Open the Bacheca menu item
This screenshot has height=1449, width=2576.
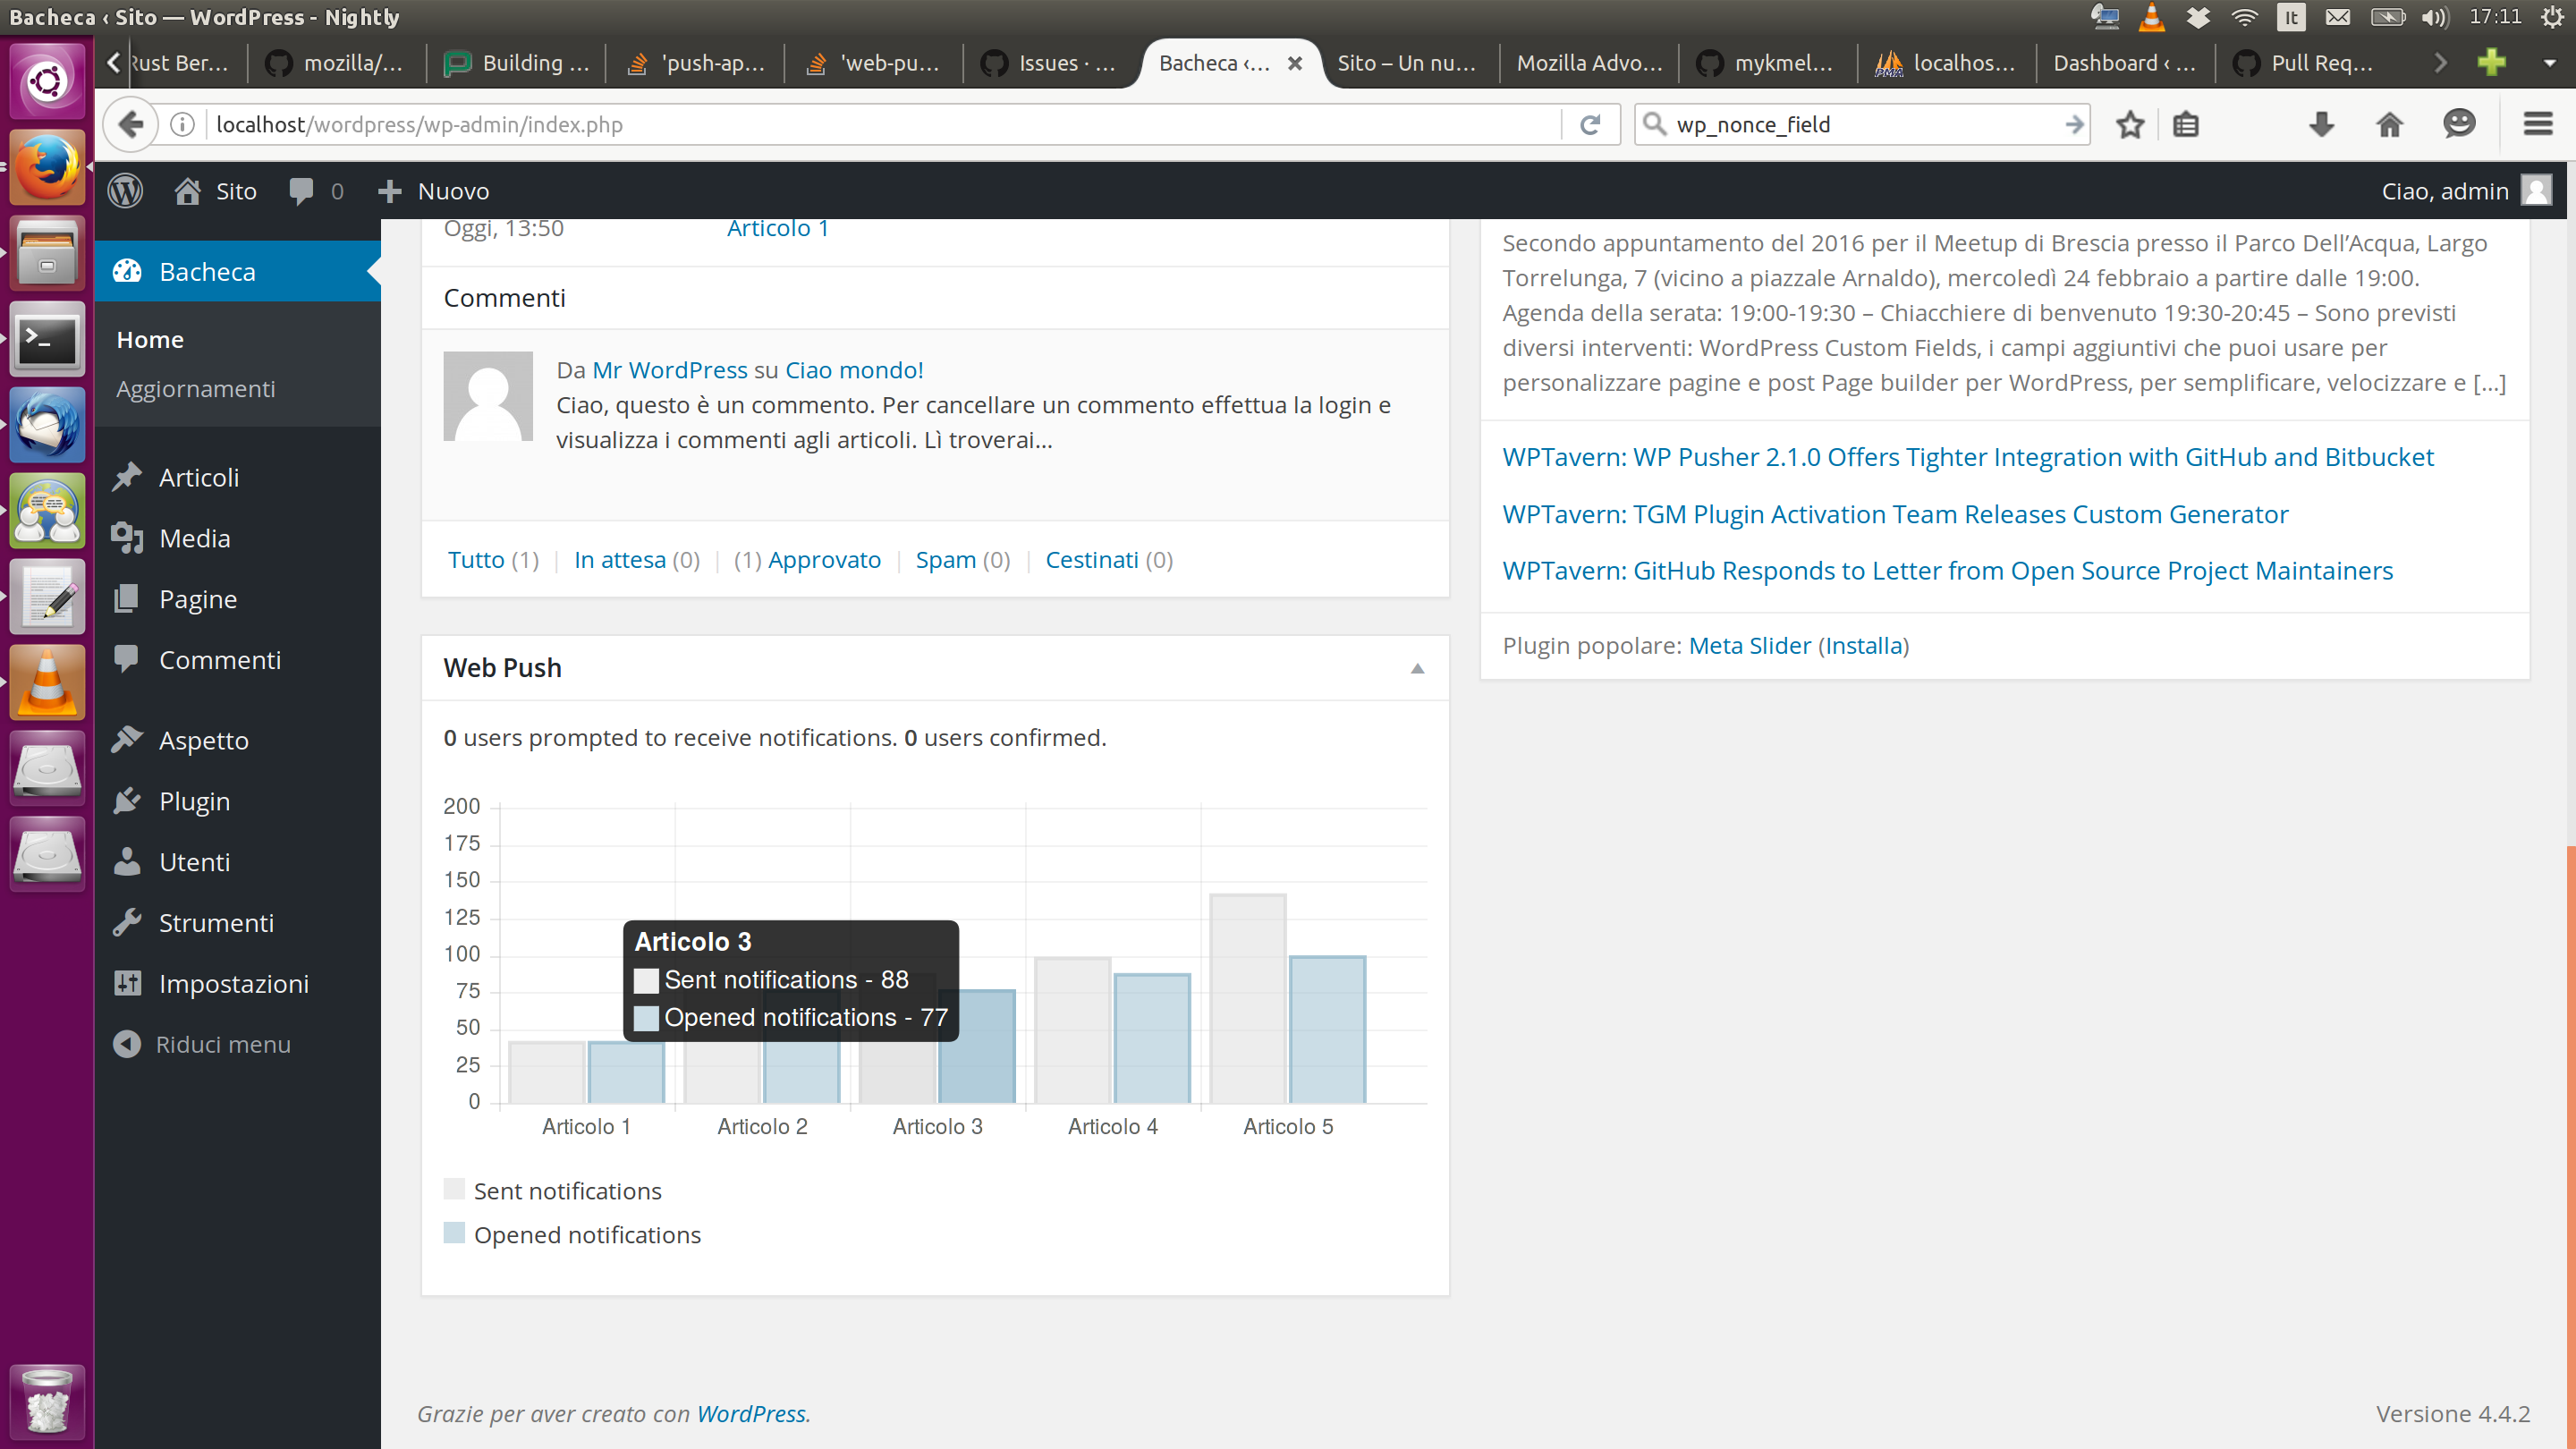pos(238,271)
